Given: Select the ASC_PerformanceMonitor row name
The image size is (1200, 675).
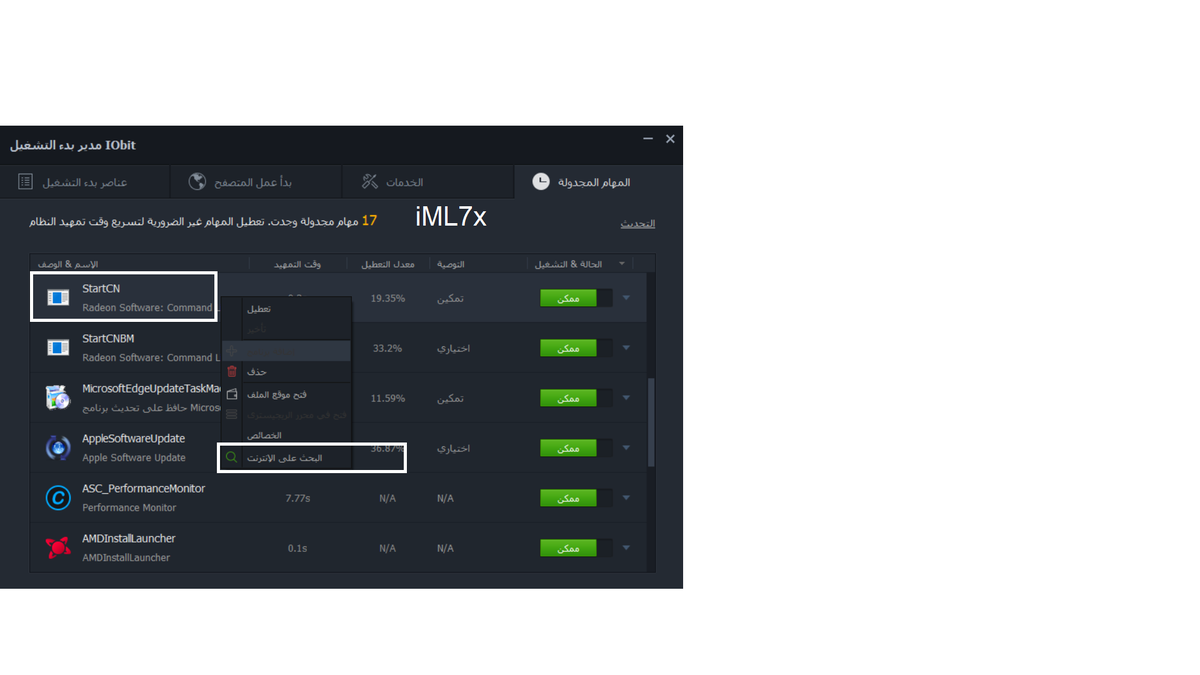Looking at the screenshot, I should 143,488.
